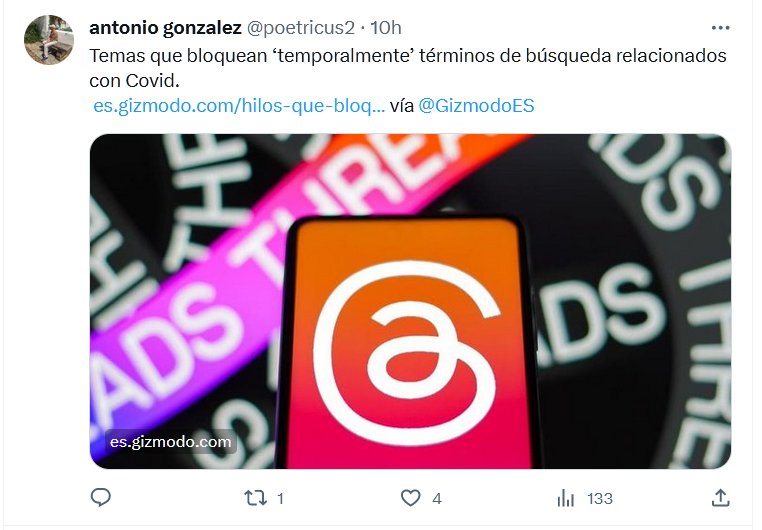Click the Threads logo on the phone image

click(x=407, y=352)
